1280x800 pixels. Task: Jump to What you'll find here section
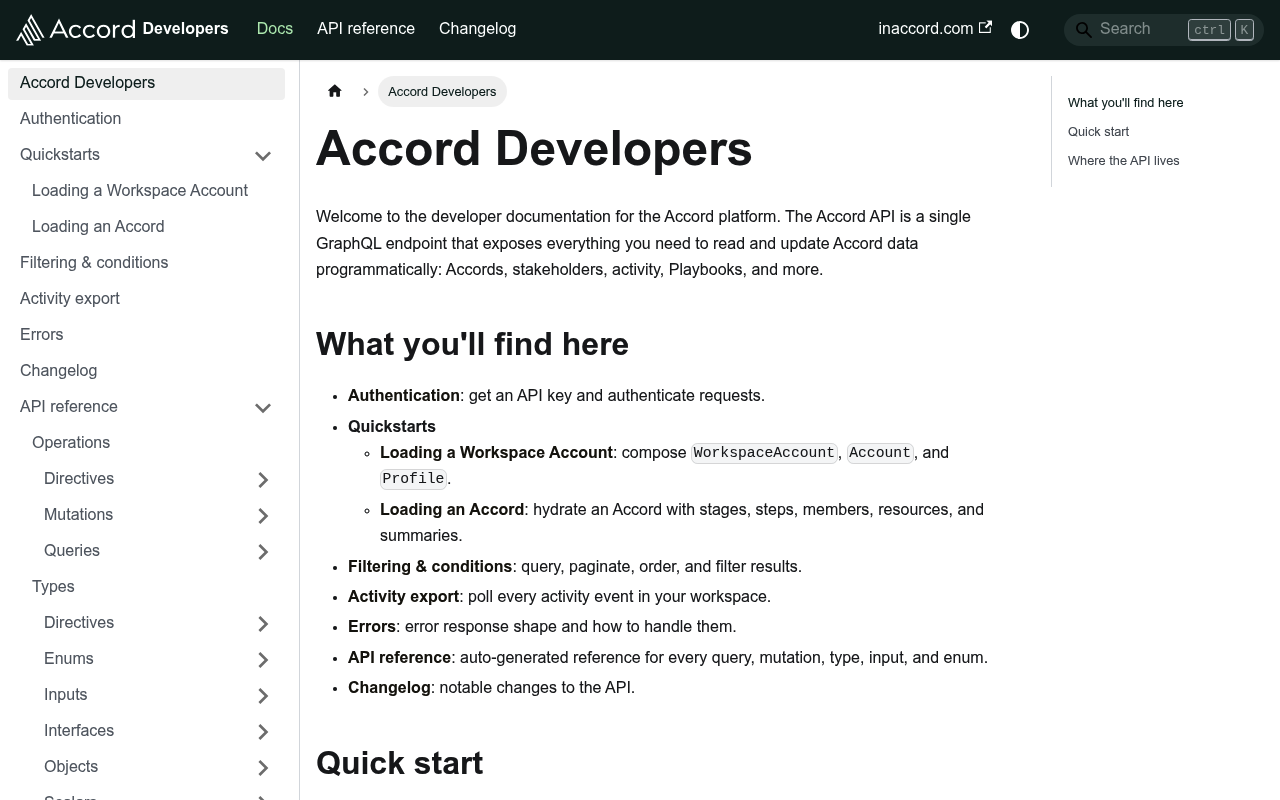(1125, 103)
